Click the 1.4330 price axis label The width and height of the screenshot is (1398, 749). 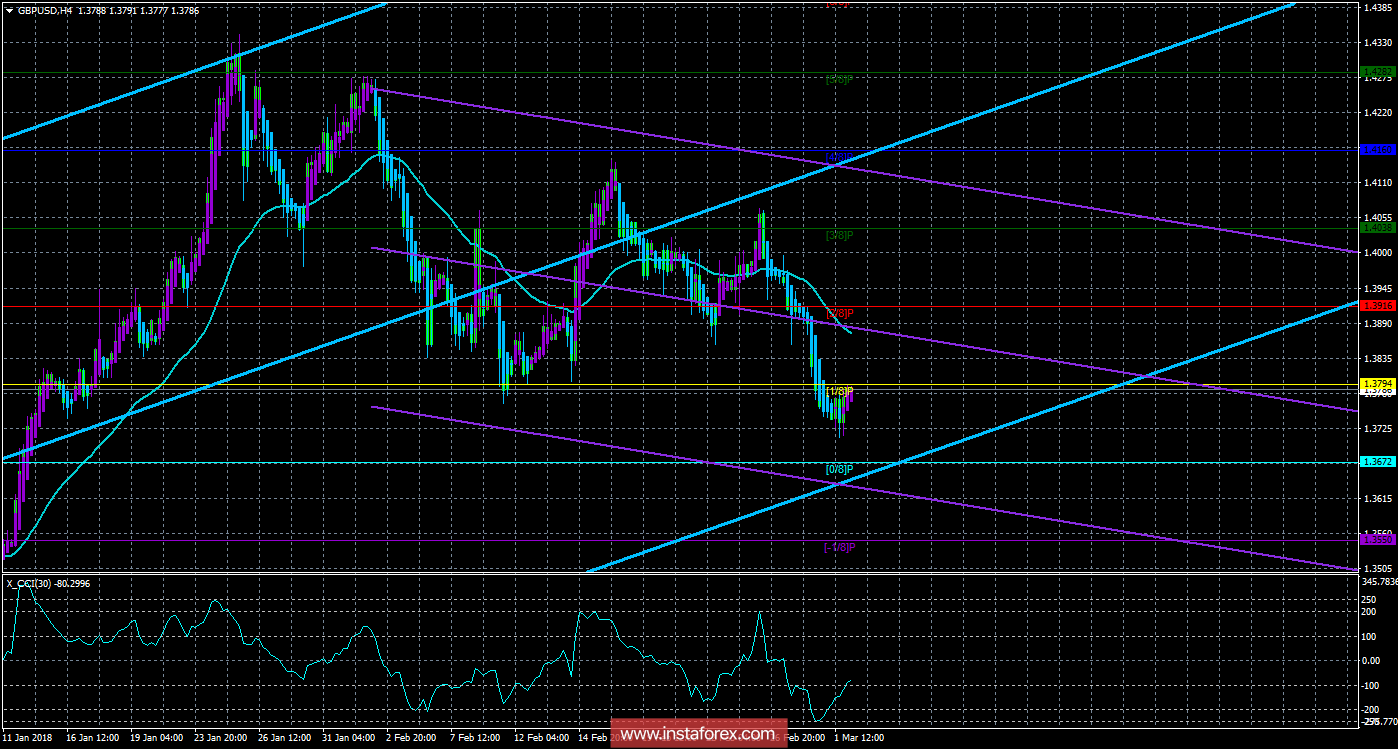[1377, 43]
